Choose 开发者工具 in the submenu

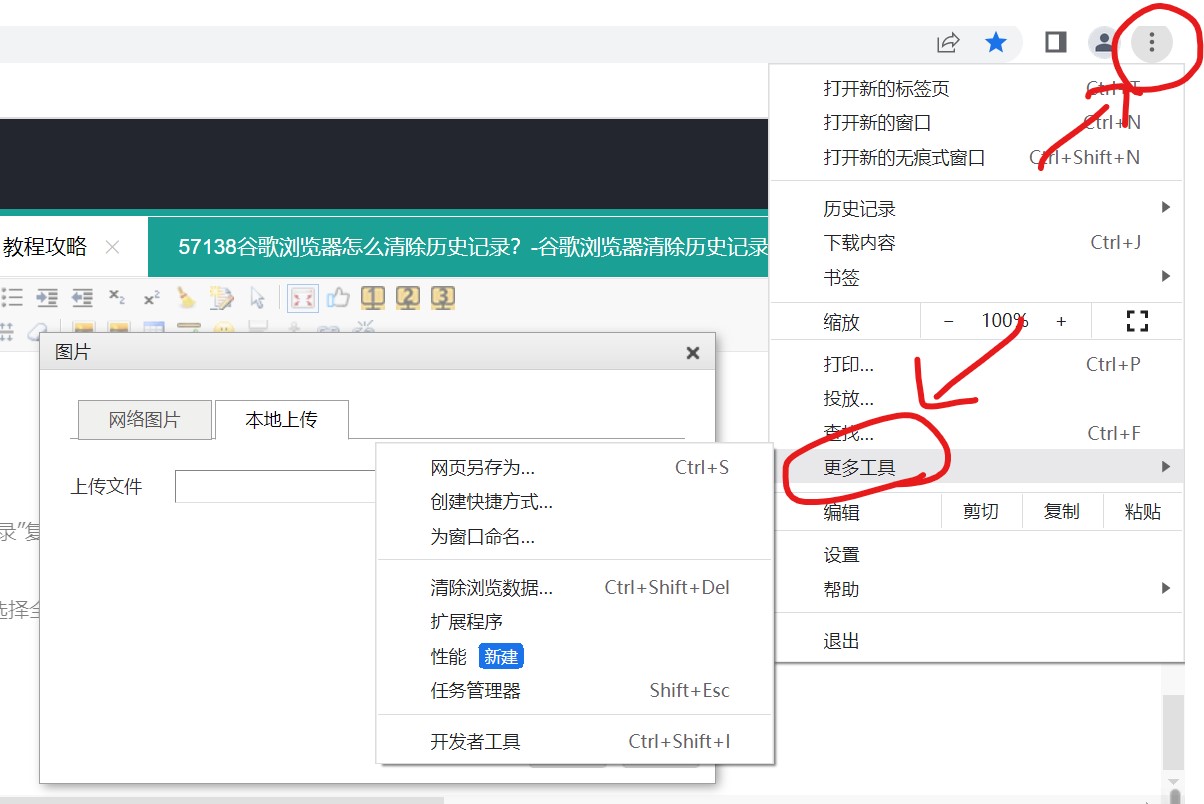coord(476,741)
